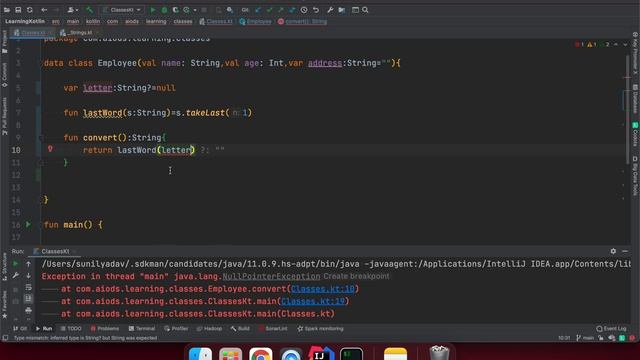Select the Classes.kt breadcrumb
640x360 pixels.
pyautogui.click(x=216, y=21)
